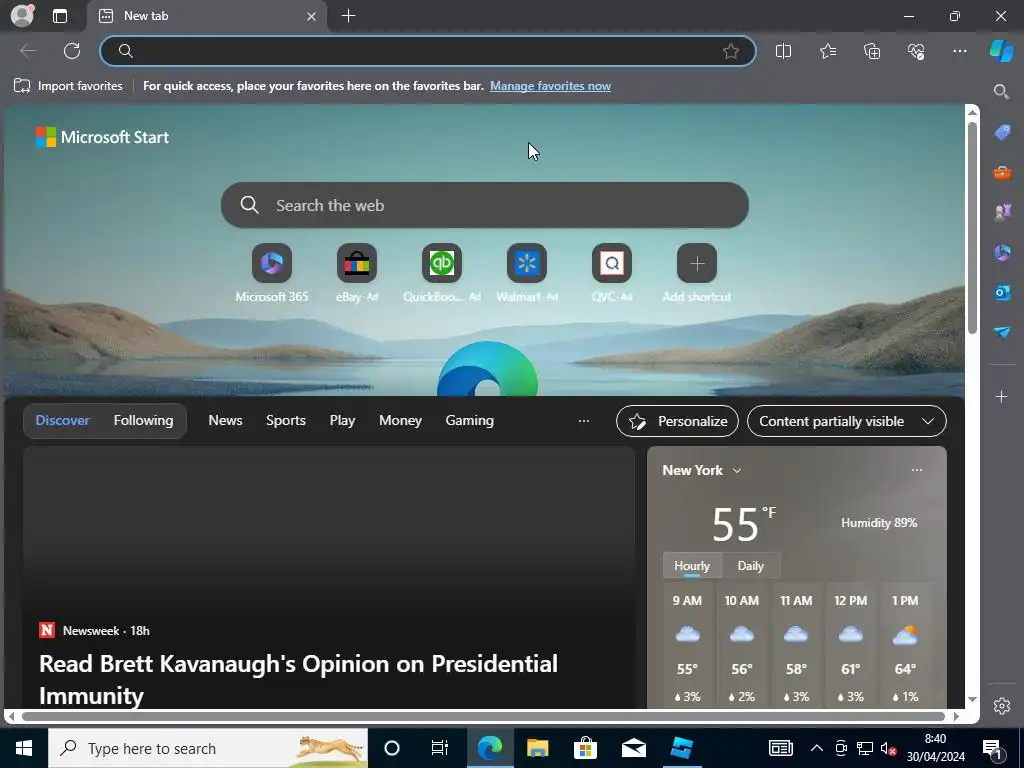
Task: Open the sidebar Games chess icon
Action: pos(1002,212)
